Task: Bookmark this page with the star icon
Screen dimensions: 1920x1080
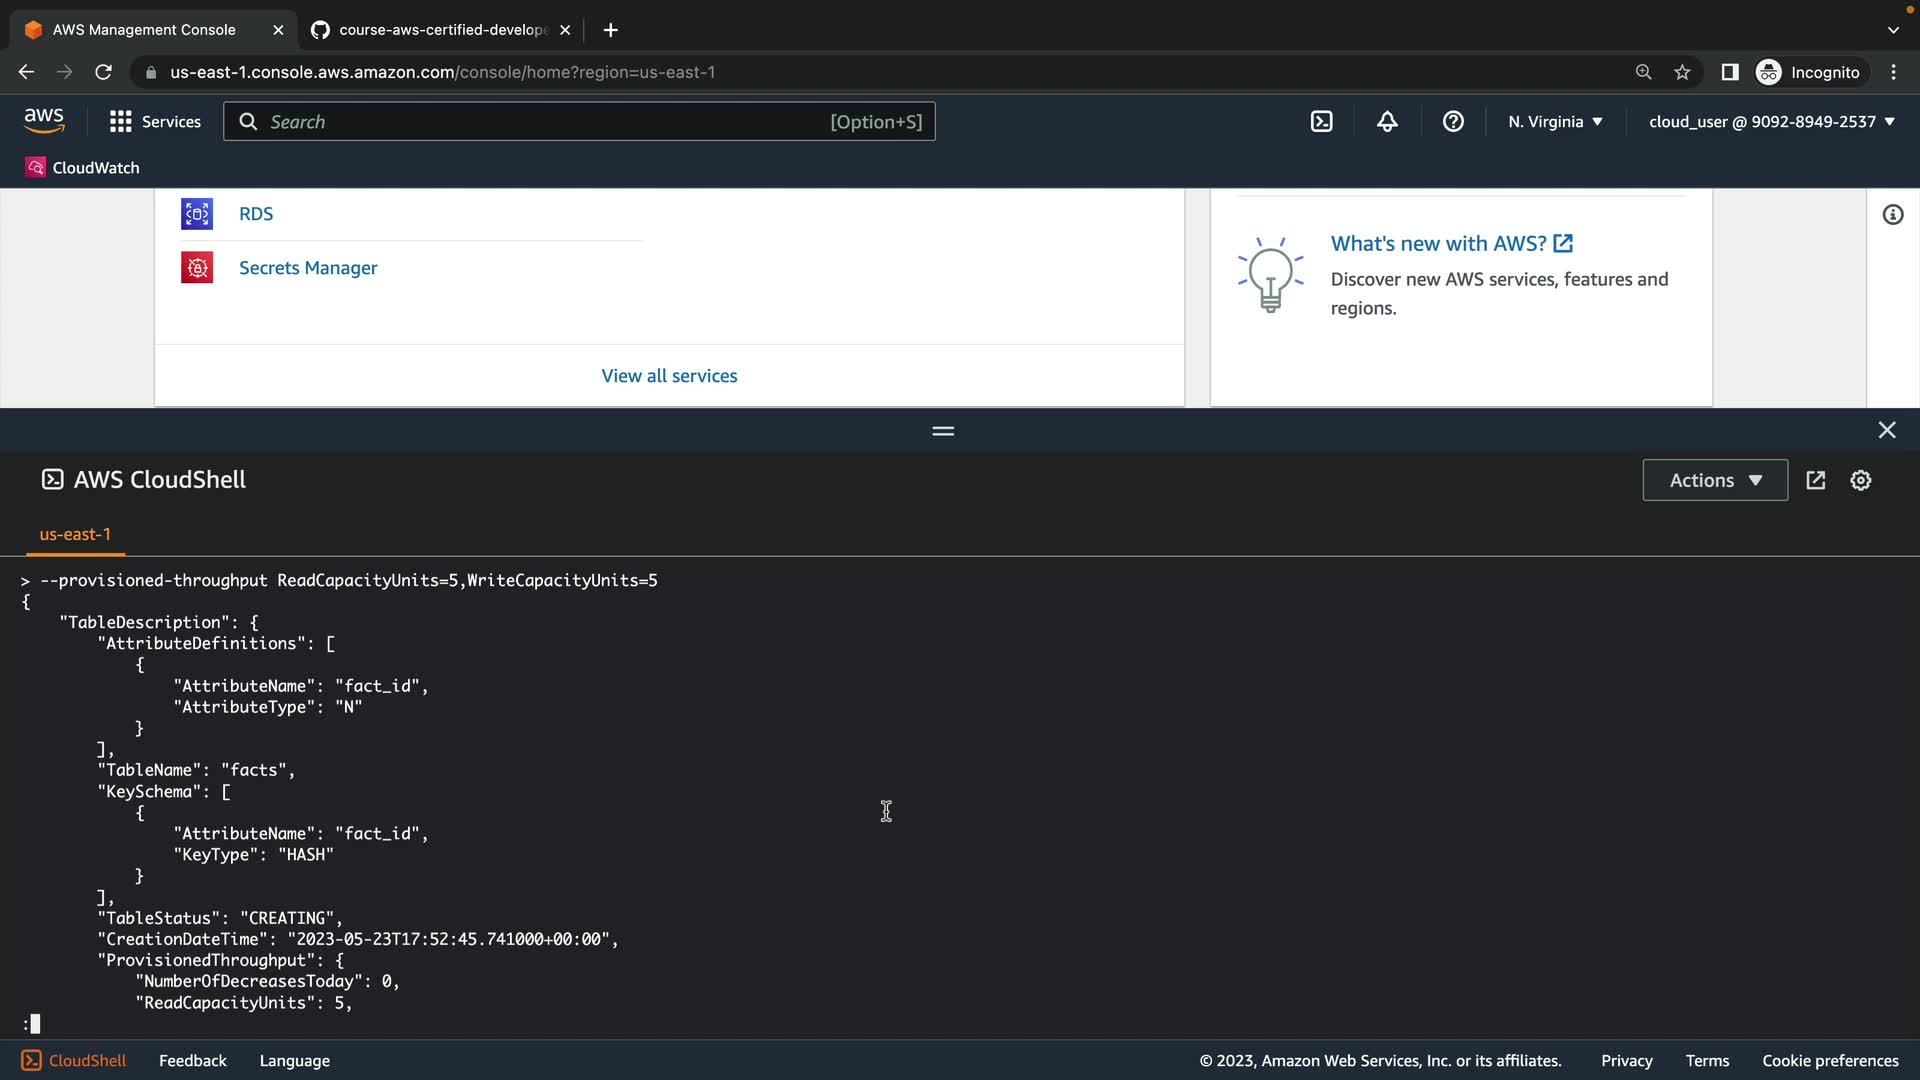Action: click(1682, 72)
